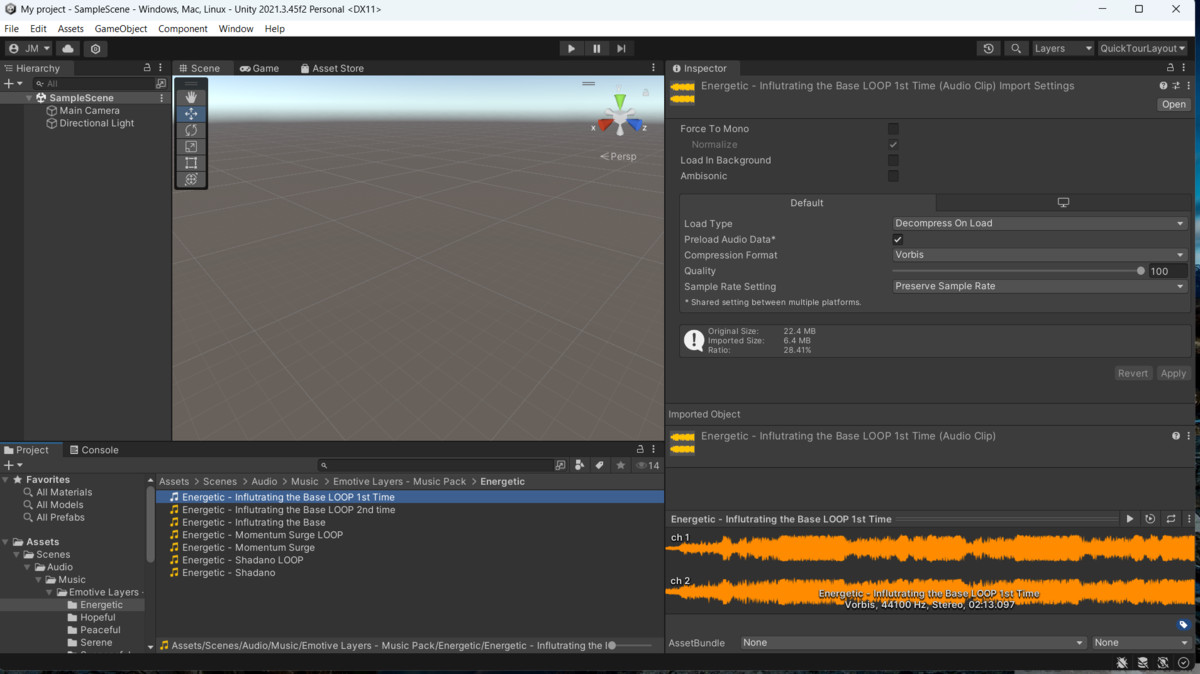Screen dimensions: 1200x674
Task: Click the global Search icon in top toolbar
Action: (x=1014, y=47)
